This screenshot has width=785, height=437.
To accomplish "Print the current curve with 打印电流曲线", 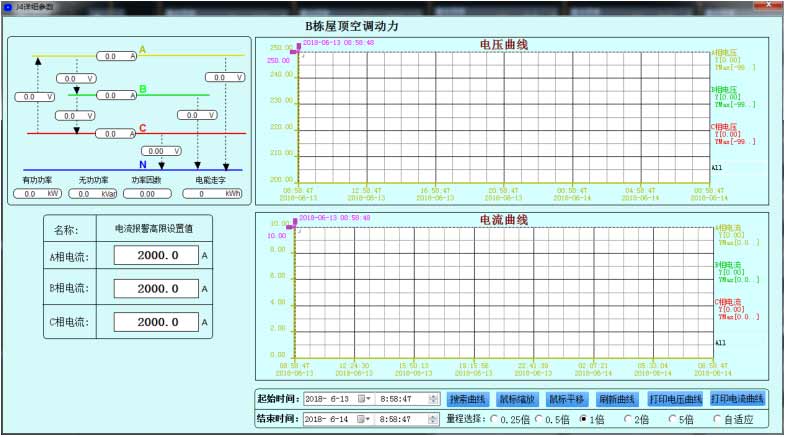I will (737, 398).
